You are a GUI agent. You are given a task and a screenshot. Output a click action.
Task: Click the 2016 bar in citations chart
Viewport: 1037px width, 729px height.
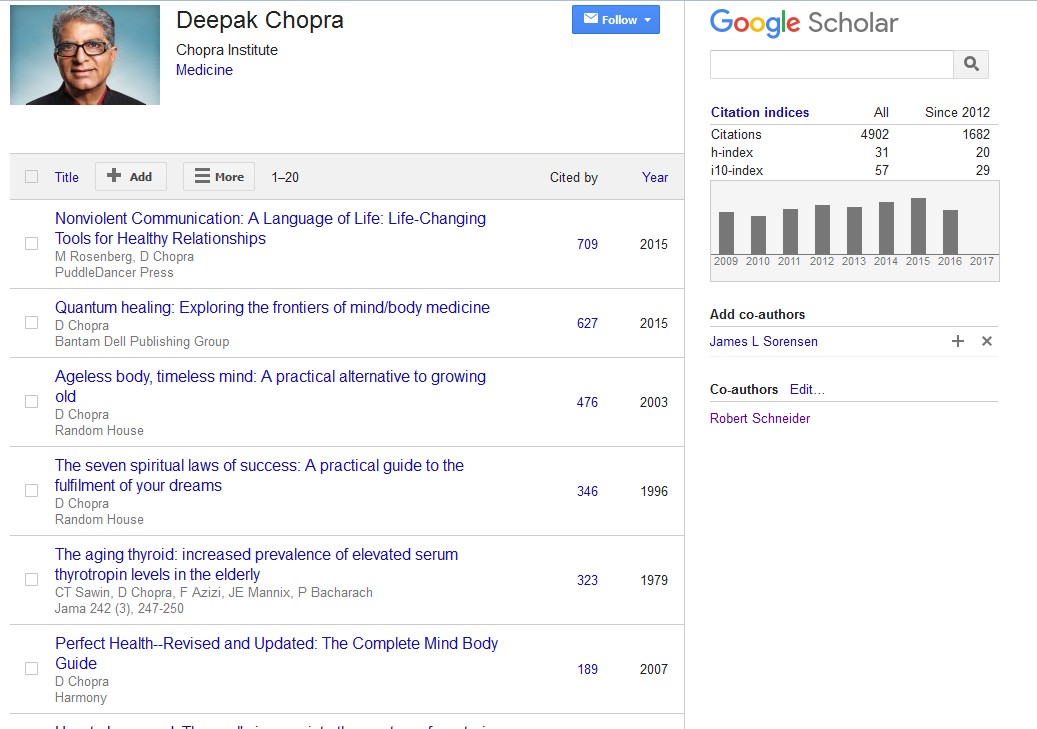pos(950,232)
